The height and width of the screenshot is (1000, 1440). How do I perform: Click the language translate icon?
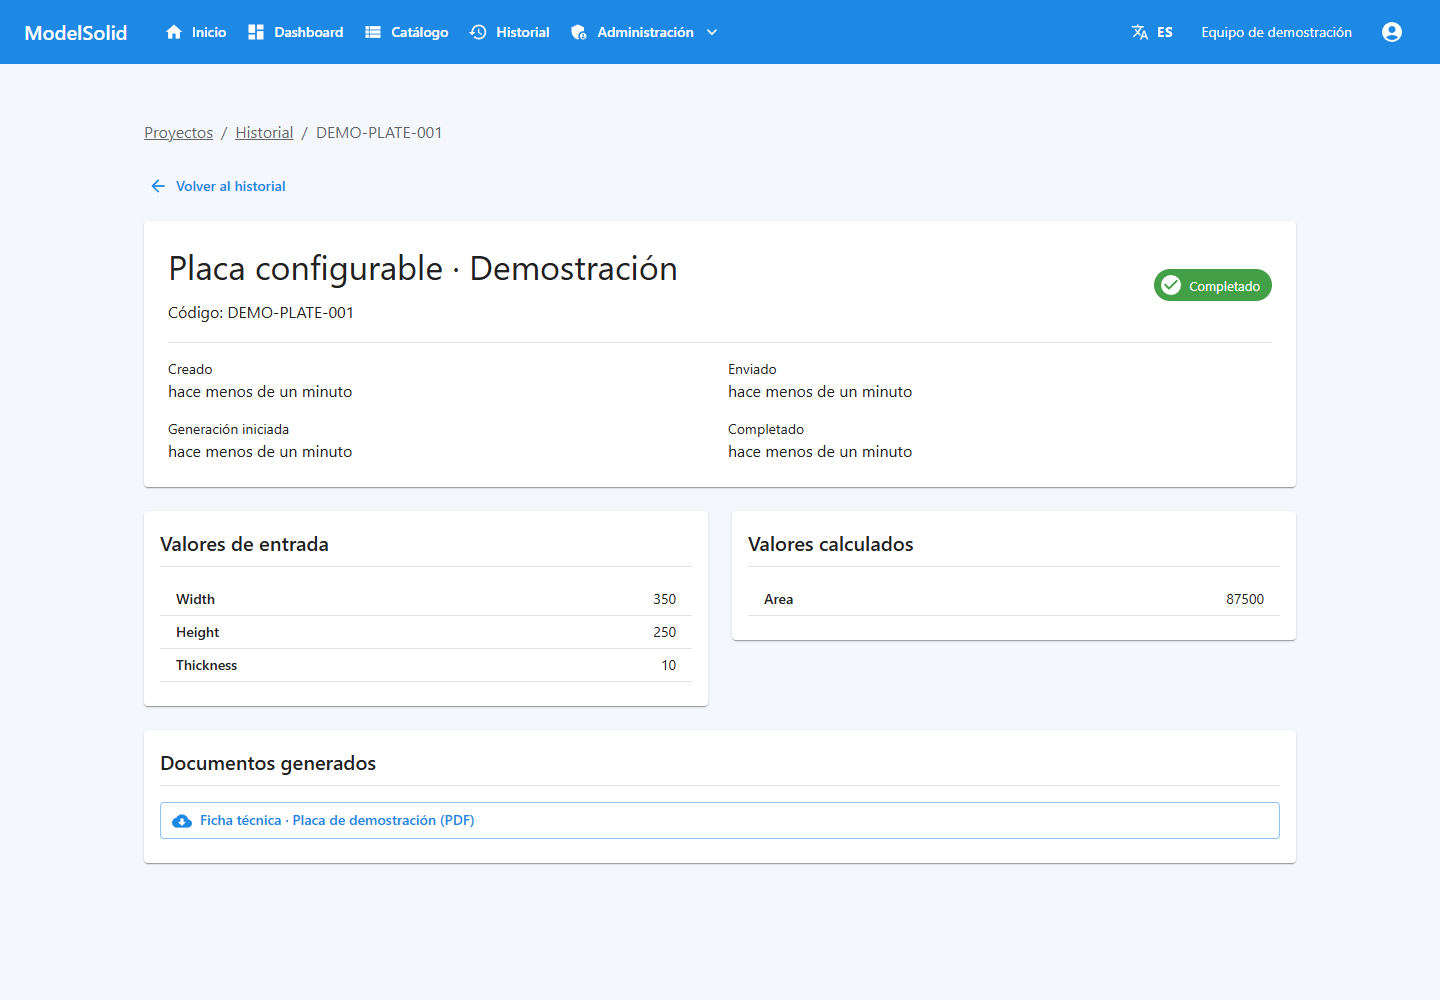coord(1140,32)
